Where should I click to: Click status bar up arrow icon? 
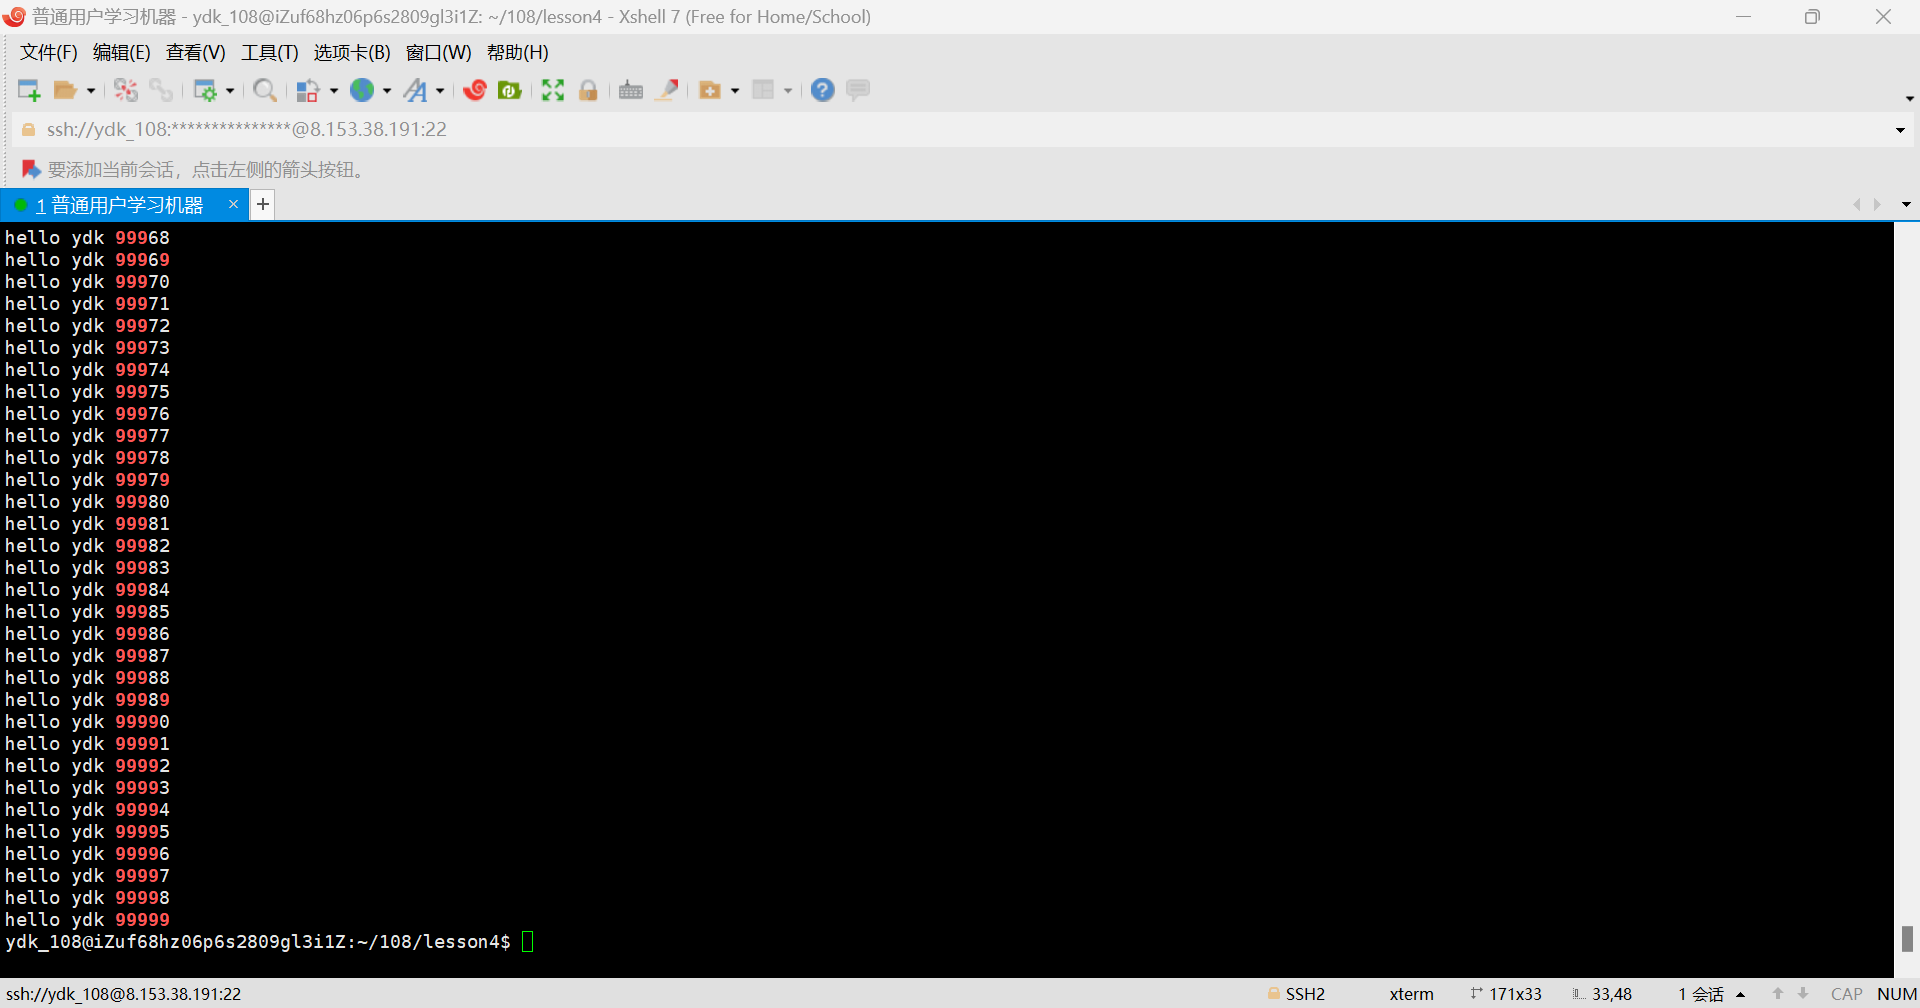(x=1777, y=994)
